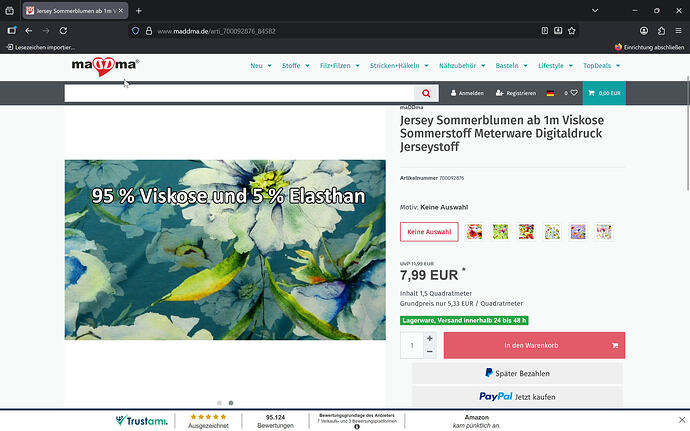Open the Basteln menu
This screenshot has height=431, width=690.
(510, 66)
